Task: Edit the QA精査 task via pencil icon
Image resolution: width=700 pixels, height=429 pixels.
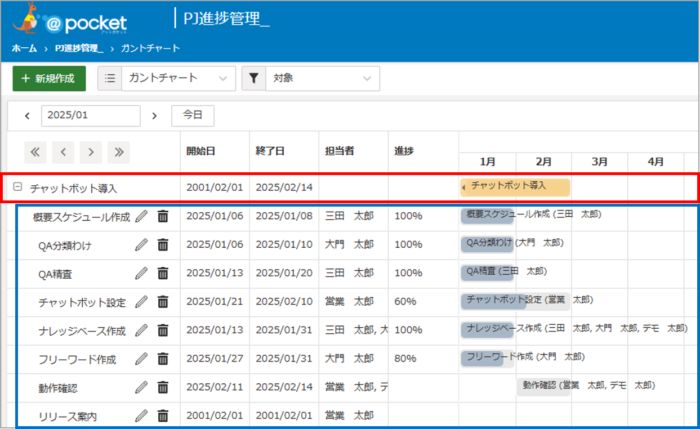Action: 142,273
